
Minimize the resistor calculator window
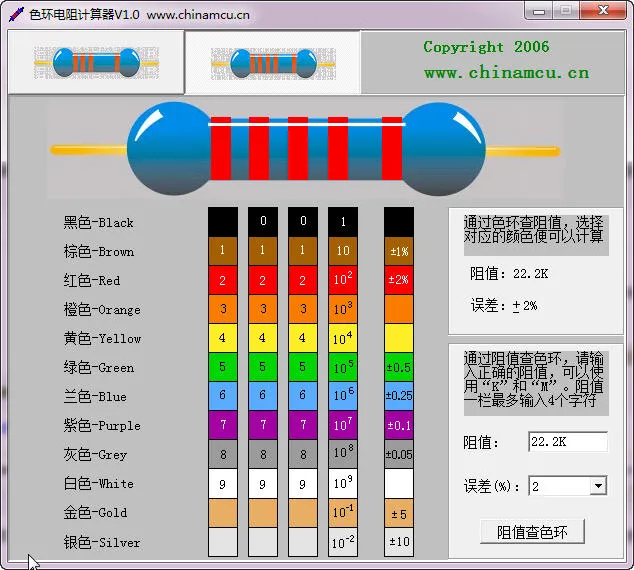(540, 12)
